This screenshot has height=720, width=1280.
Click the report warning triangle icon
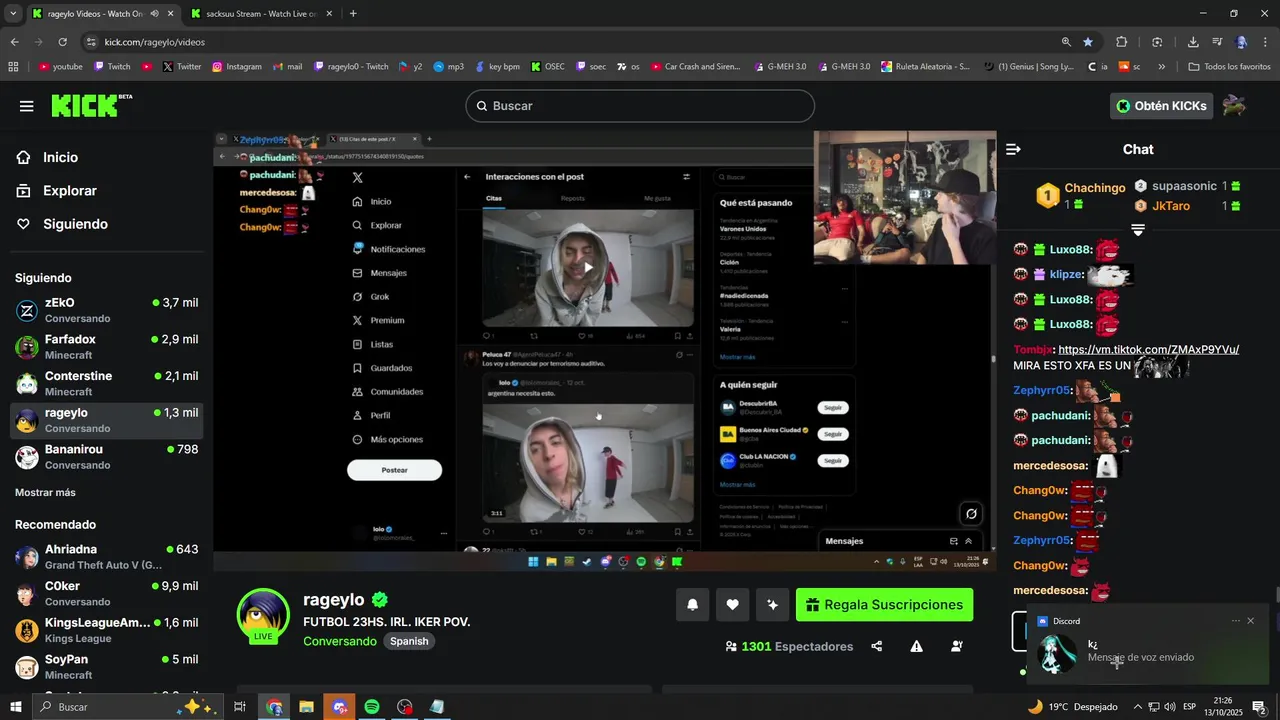click(917, 646)
